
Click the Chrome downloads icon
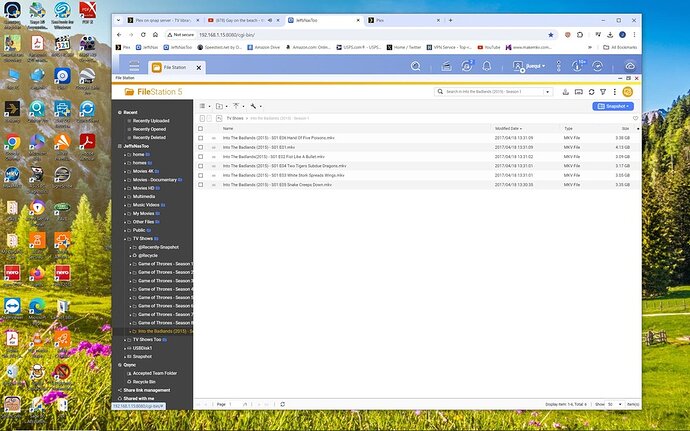[610, 35]
